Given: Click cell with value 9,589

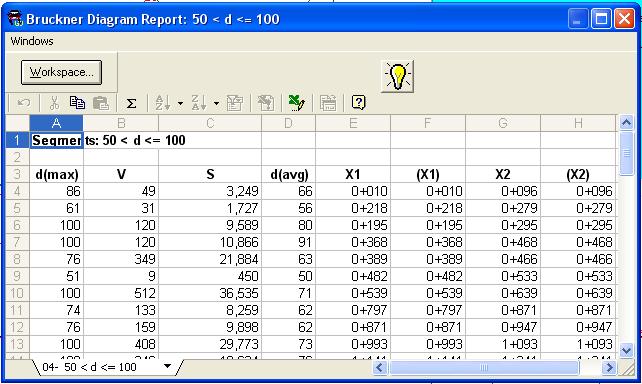Looking at the screenshot, I should 210,225.
